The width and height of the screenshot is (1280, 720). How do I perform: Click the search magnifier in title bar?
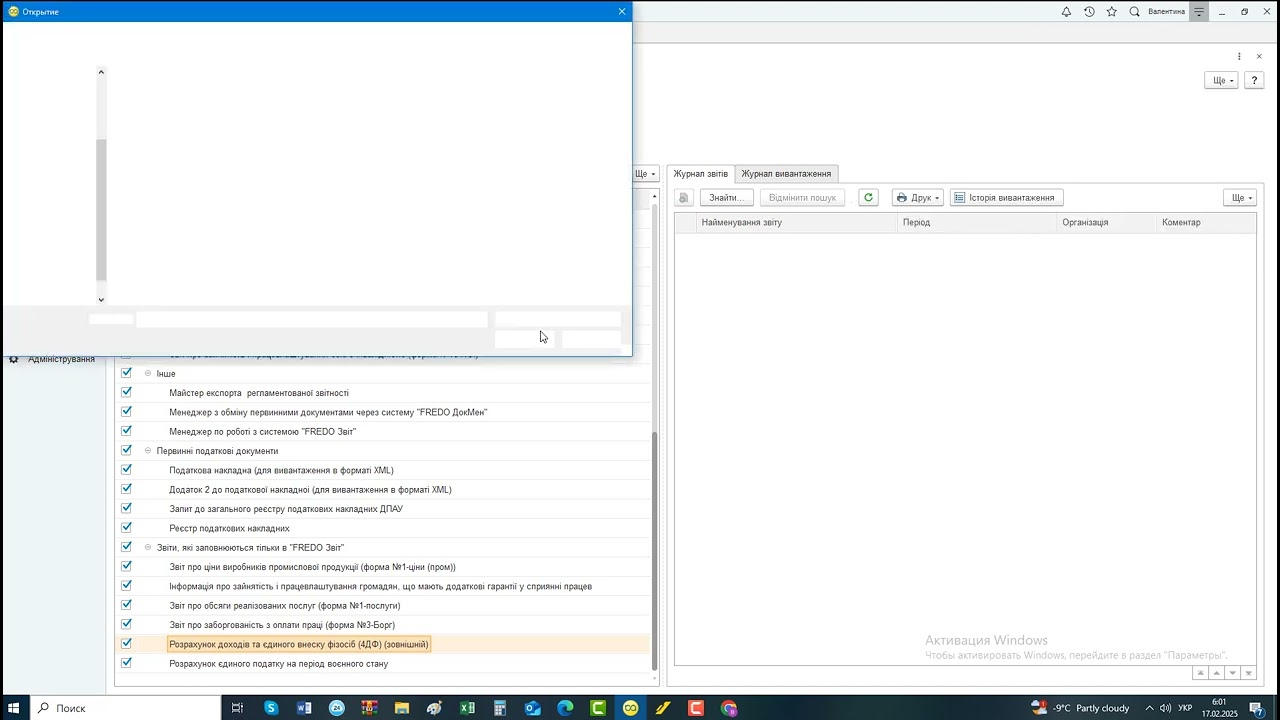(1134, 12)
